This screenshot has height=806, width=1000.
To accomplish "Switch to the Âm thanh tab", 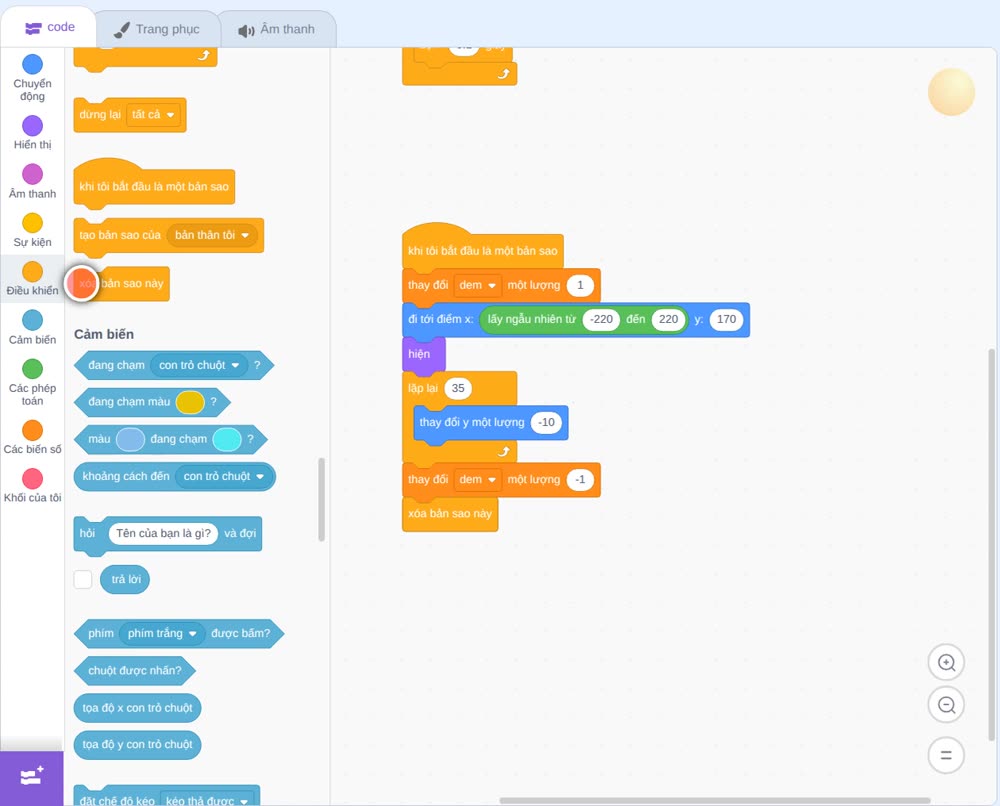I will (277, 29).
